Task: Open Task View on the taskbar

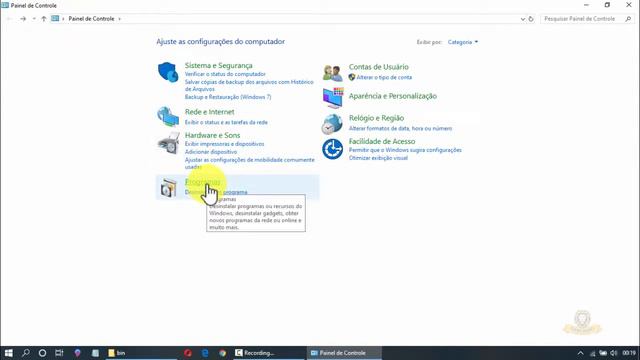Action: pos(59,353)
